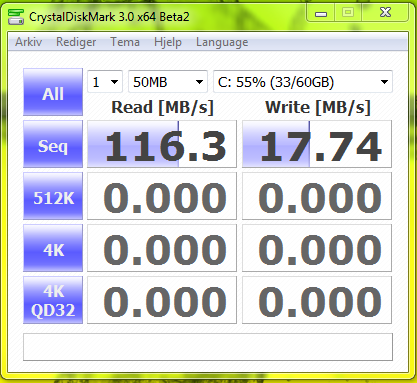Start the 512K random test
Screen dimensions: 417x383
(53, 196)
